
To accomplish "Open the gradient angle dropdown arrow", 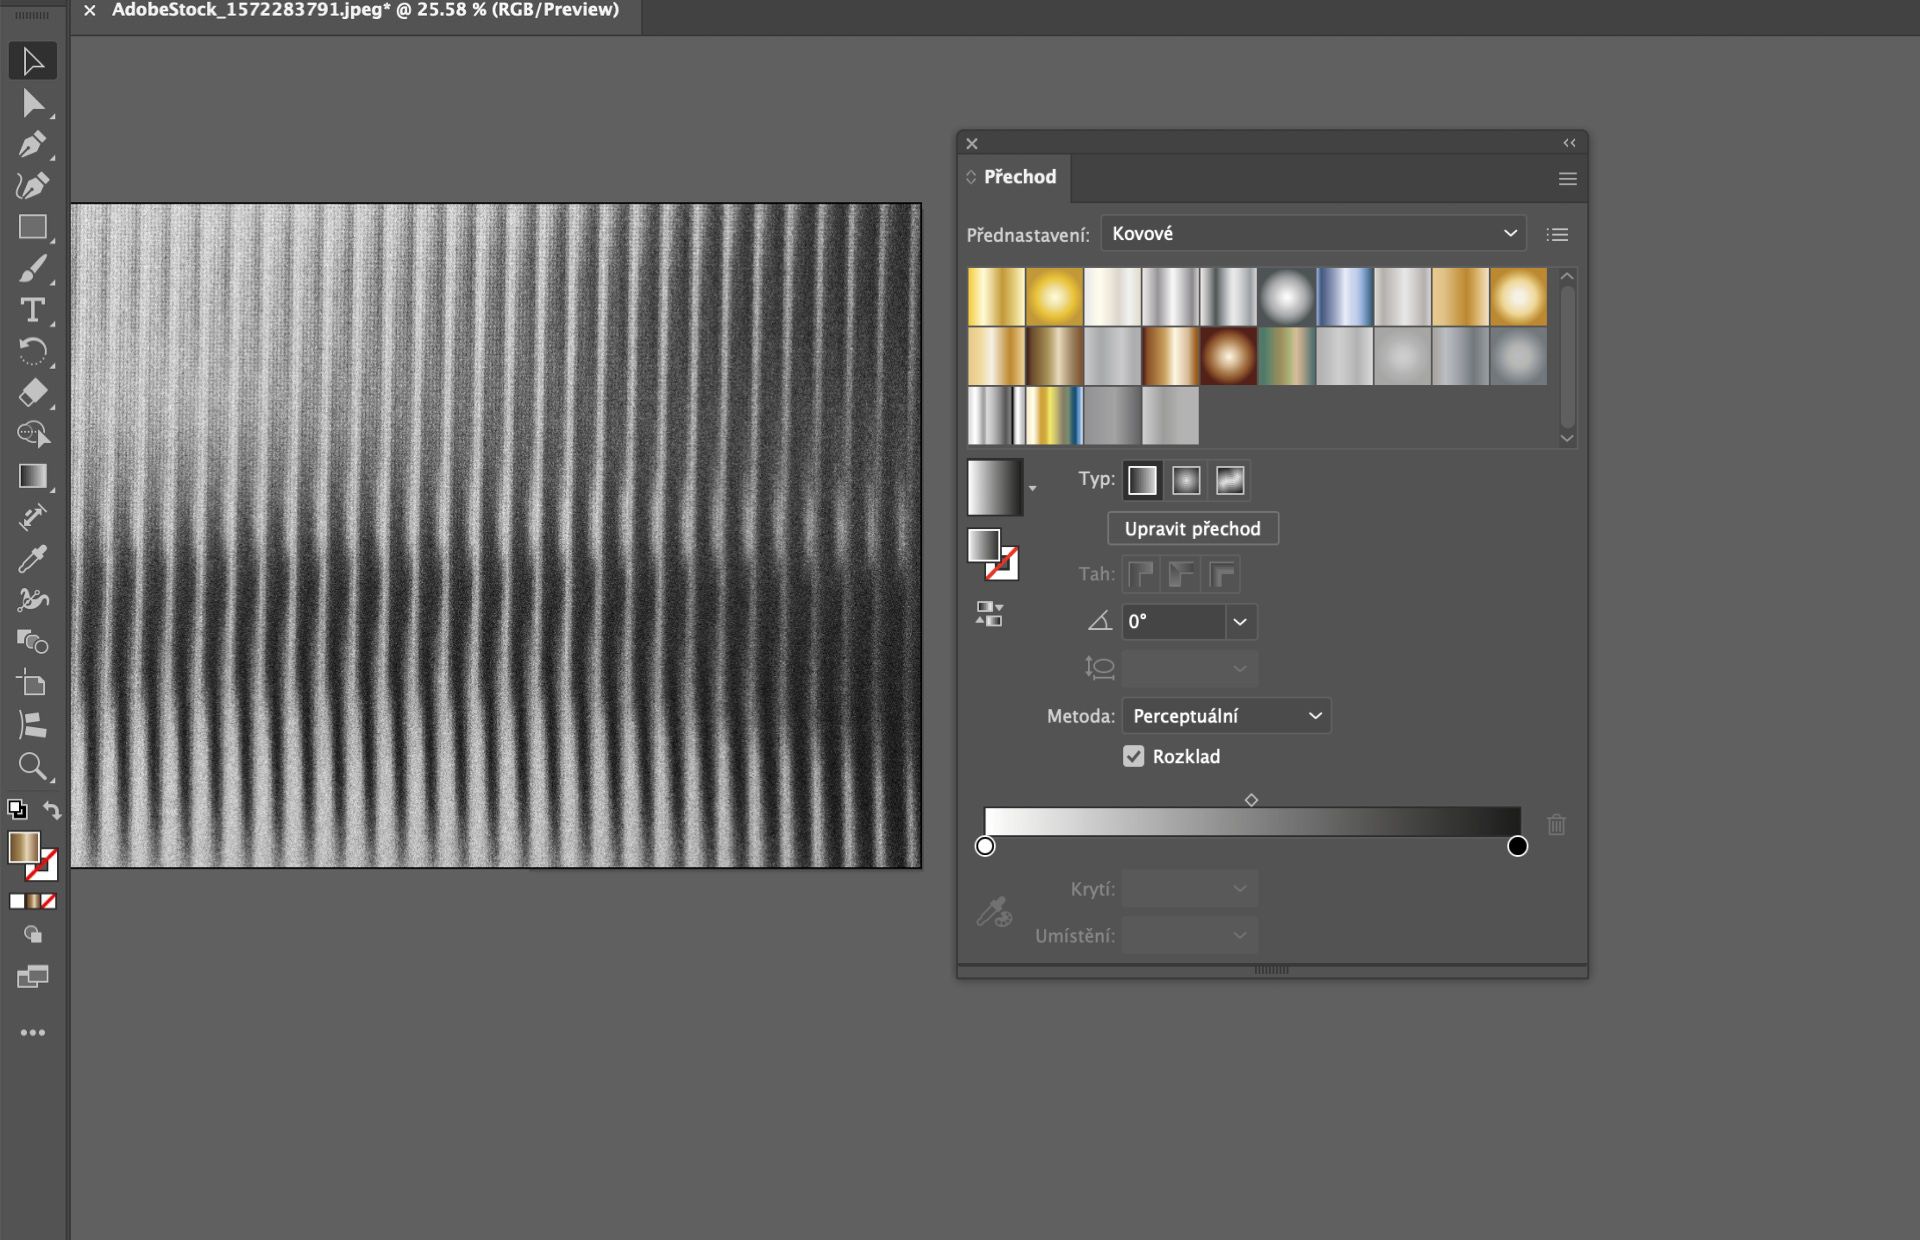I will click(1240, 622).
